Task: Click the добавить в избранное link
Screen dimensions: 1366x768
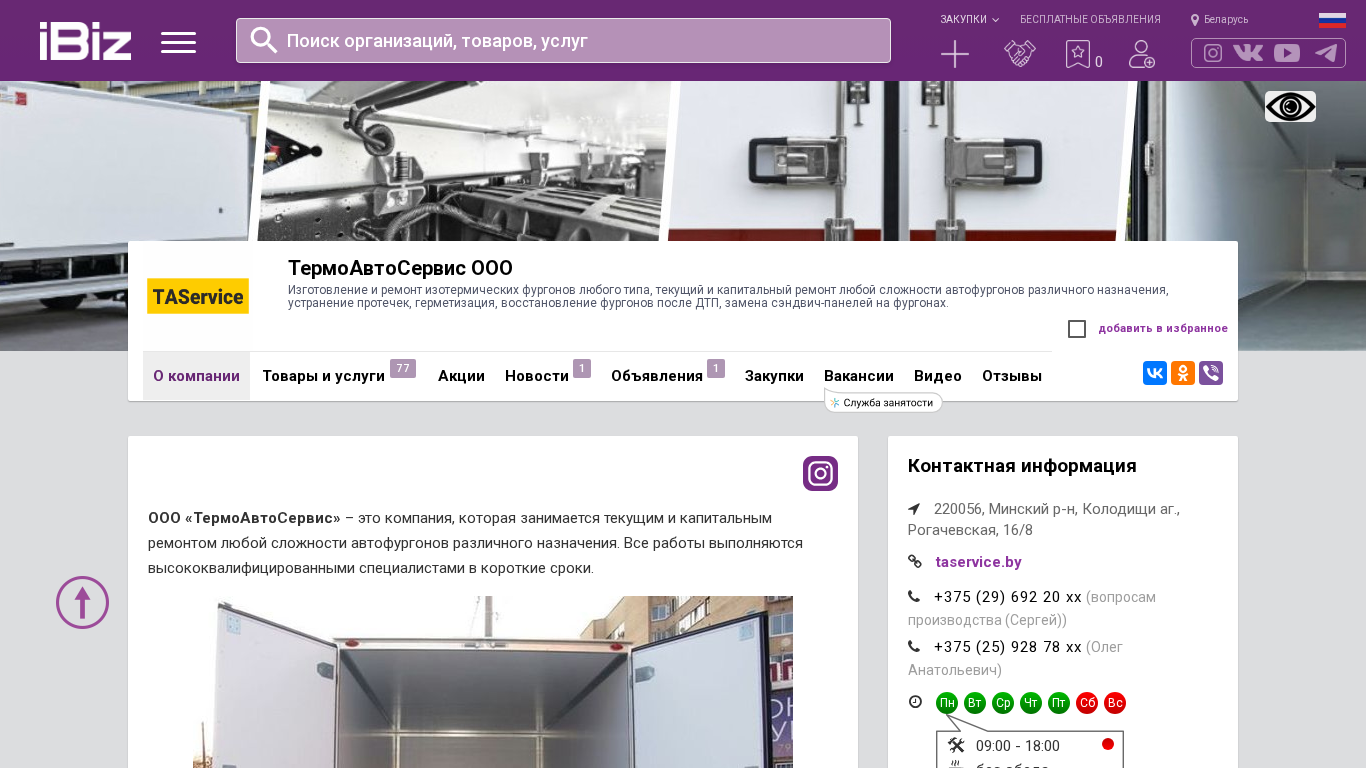Action: point(1163,328)
